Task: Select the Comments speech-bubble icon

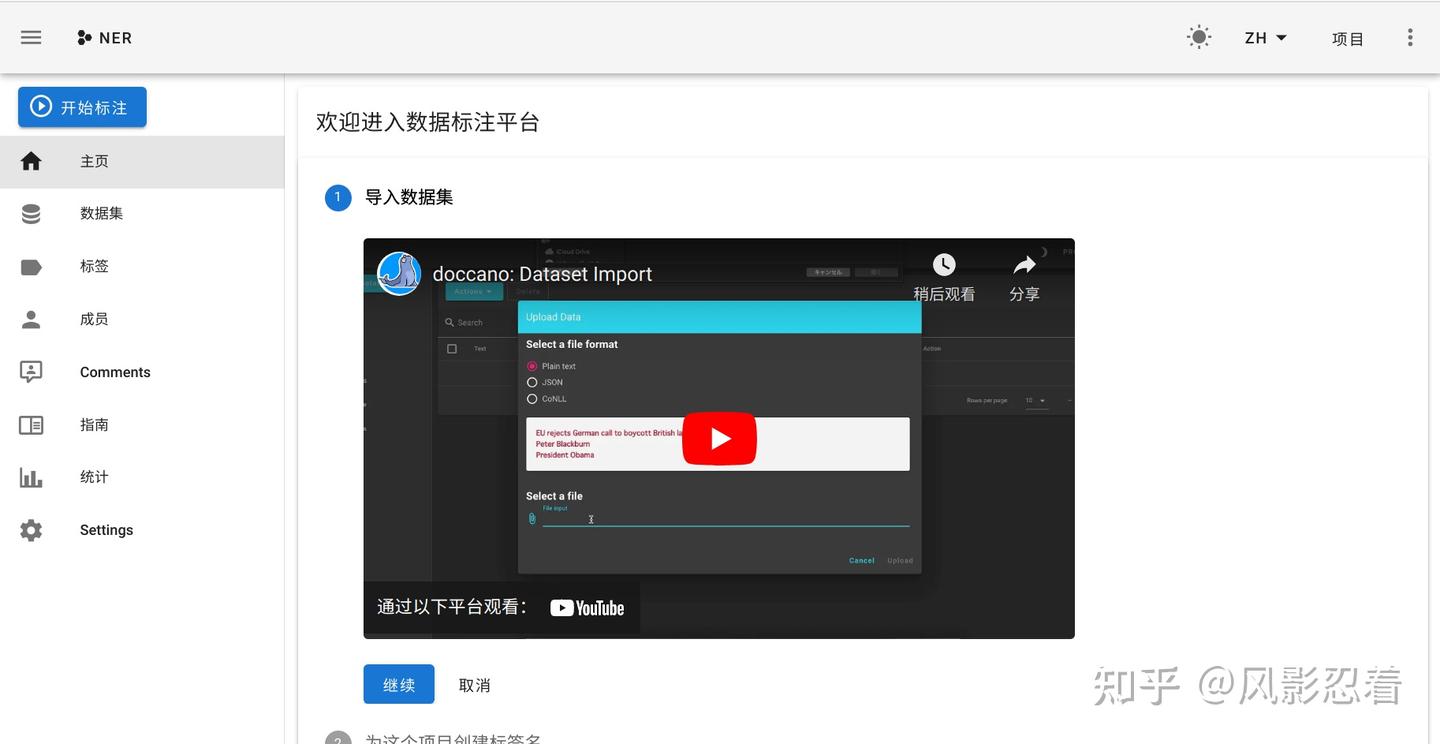Action: click(x=30, y=371)
